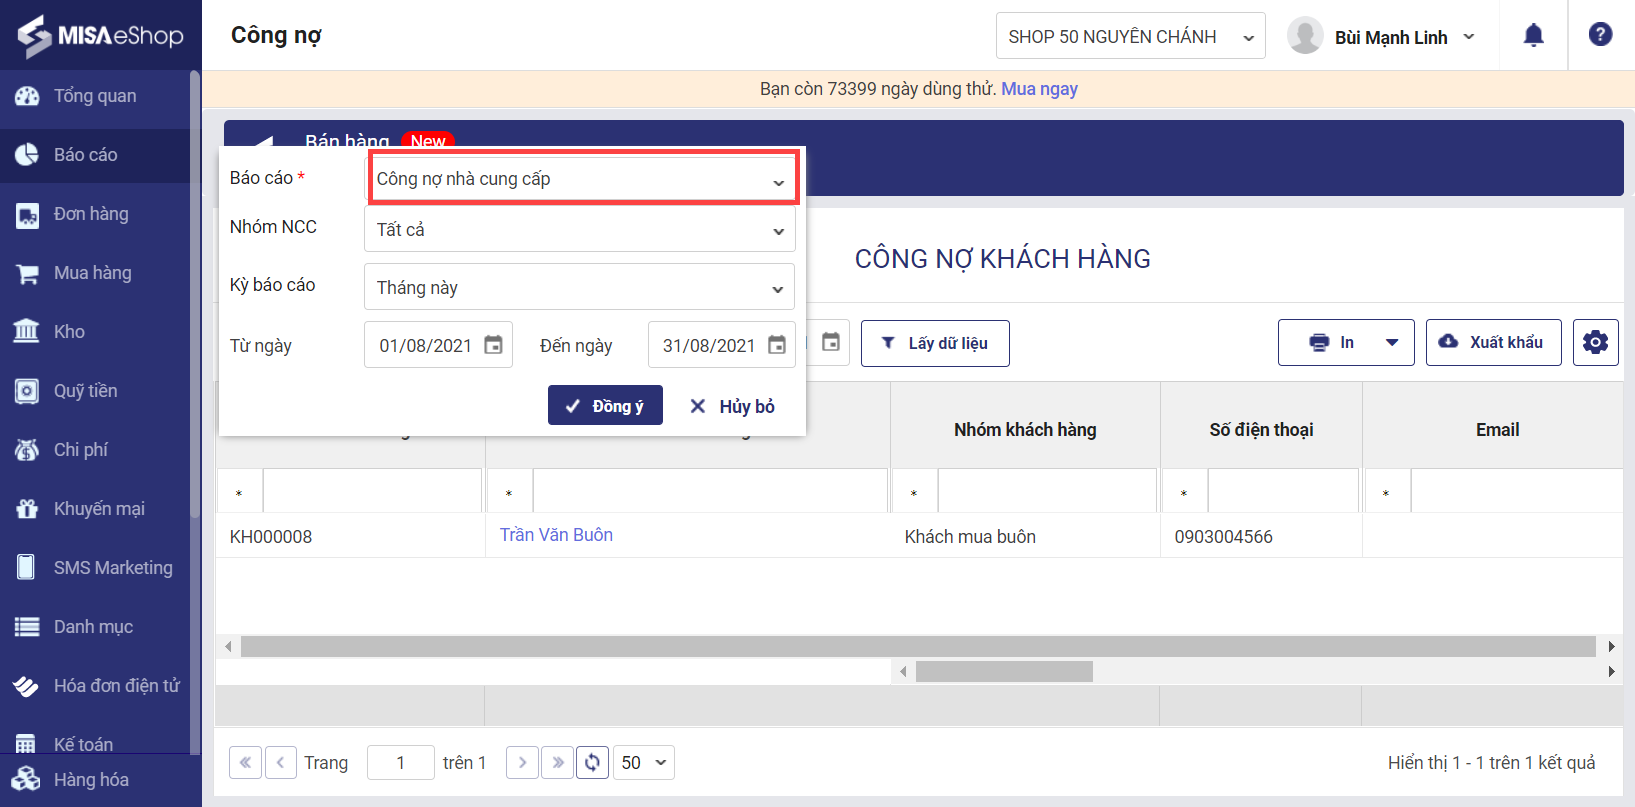Click the Email filter input
Screen dimensions: 1635x807
[x=1517, y=491]
